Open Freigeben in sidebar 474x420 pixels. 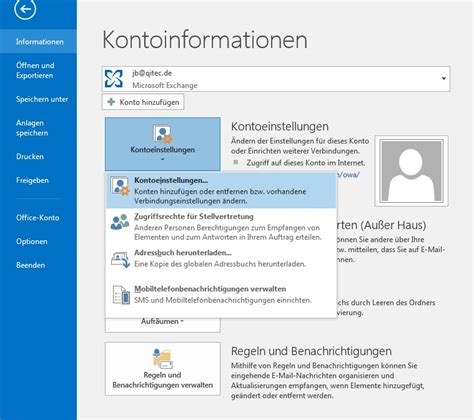coord(38,180)
